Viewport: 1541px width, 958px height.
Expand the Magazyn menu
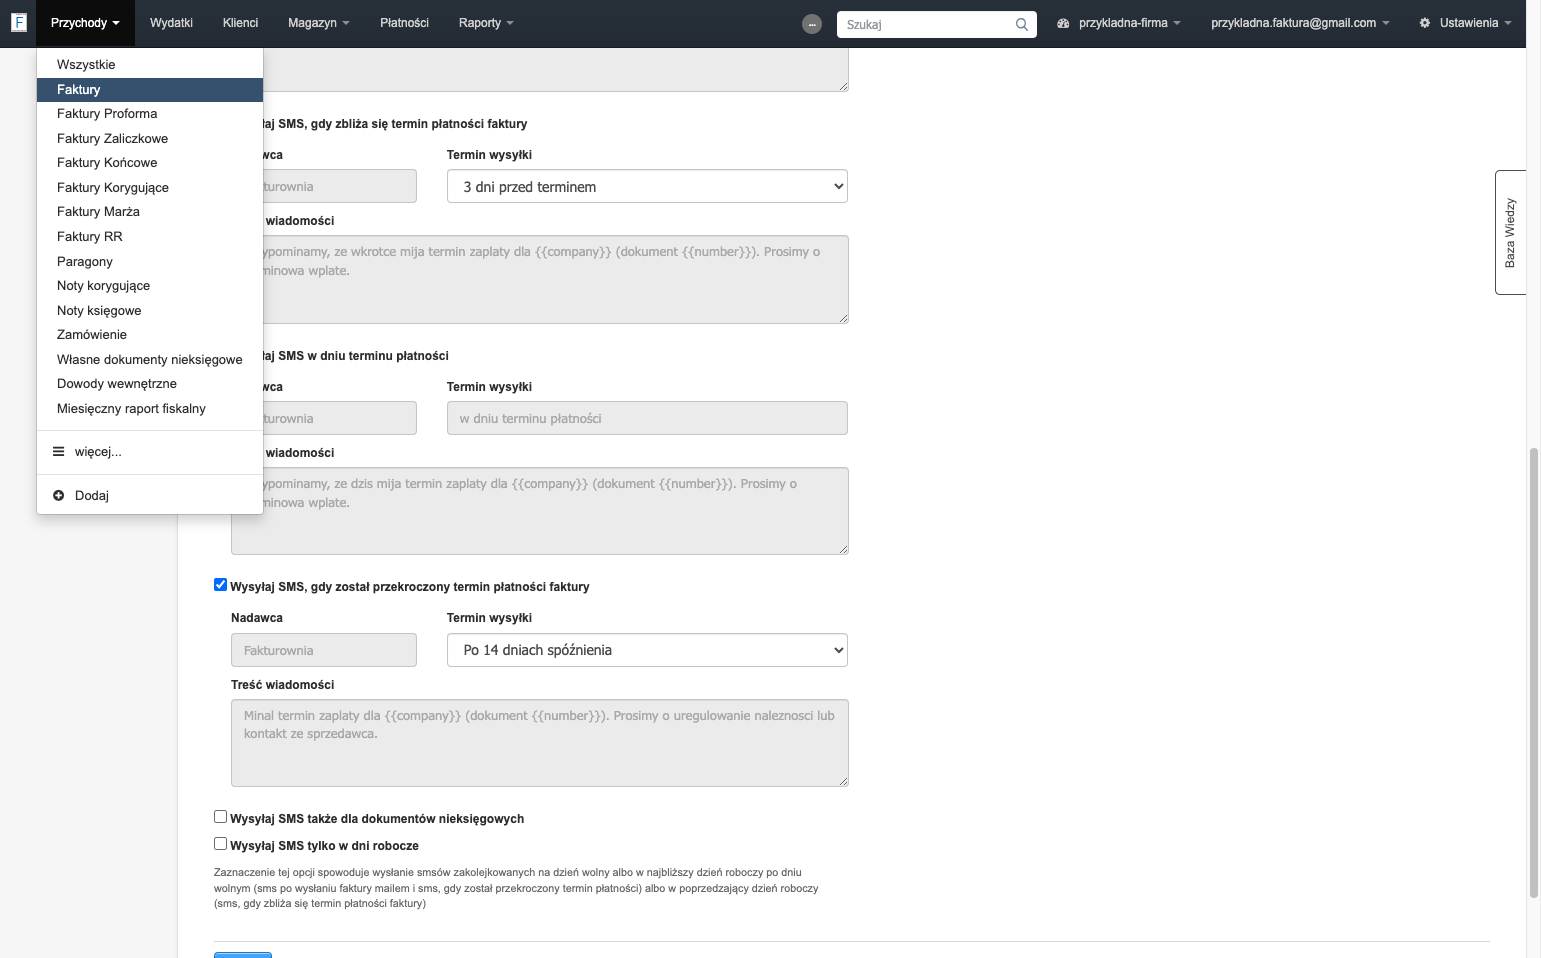318,23
